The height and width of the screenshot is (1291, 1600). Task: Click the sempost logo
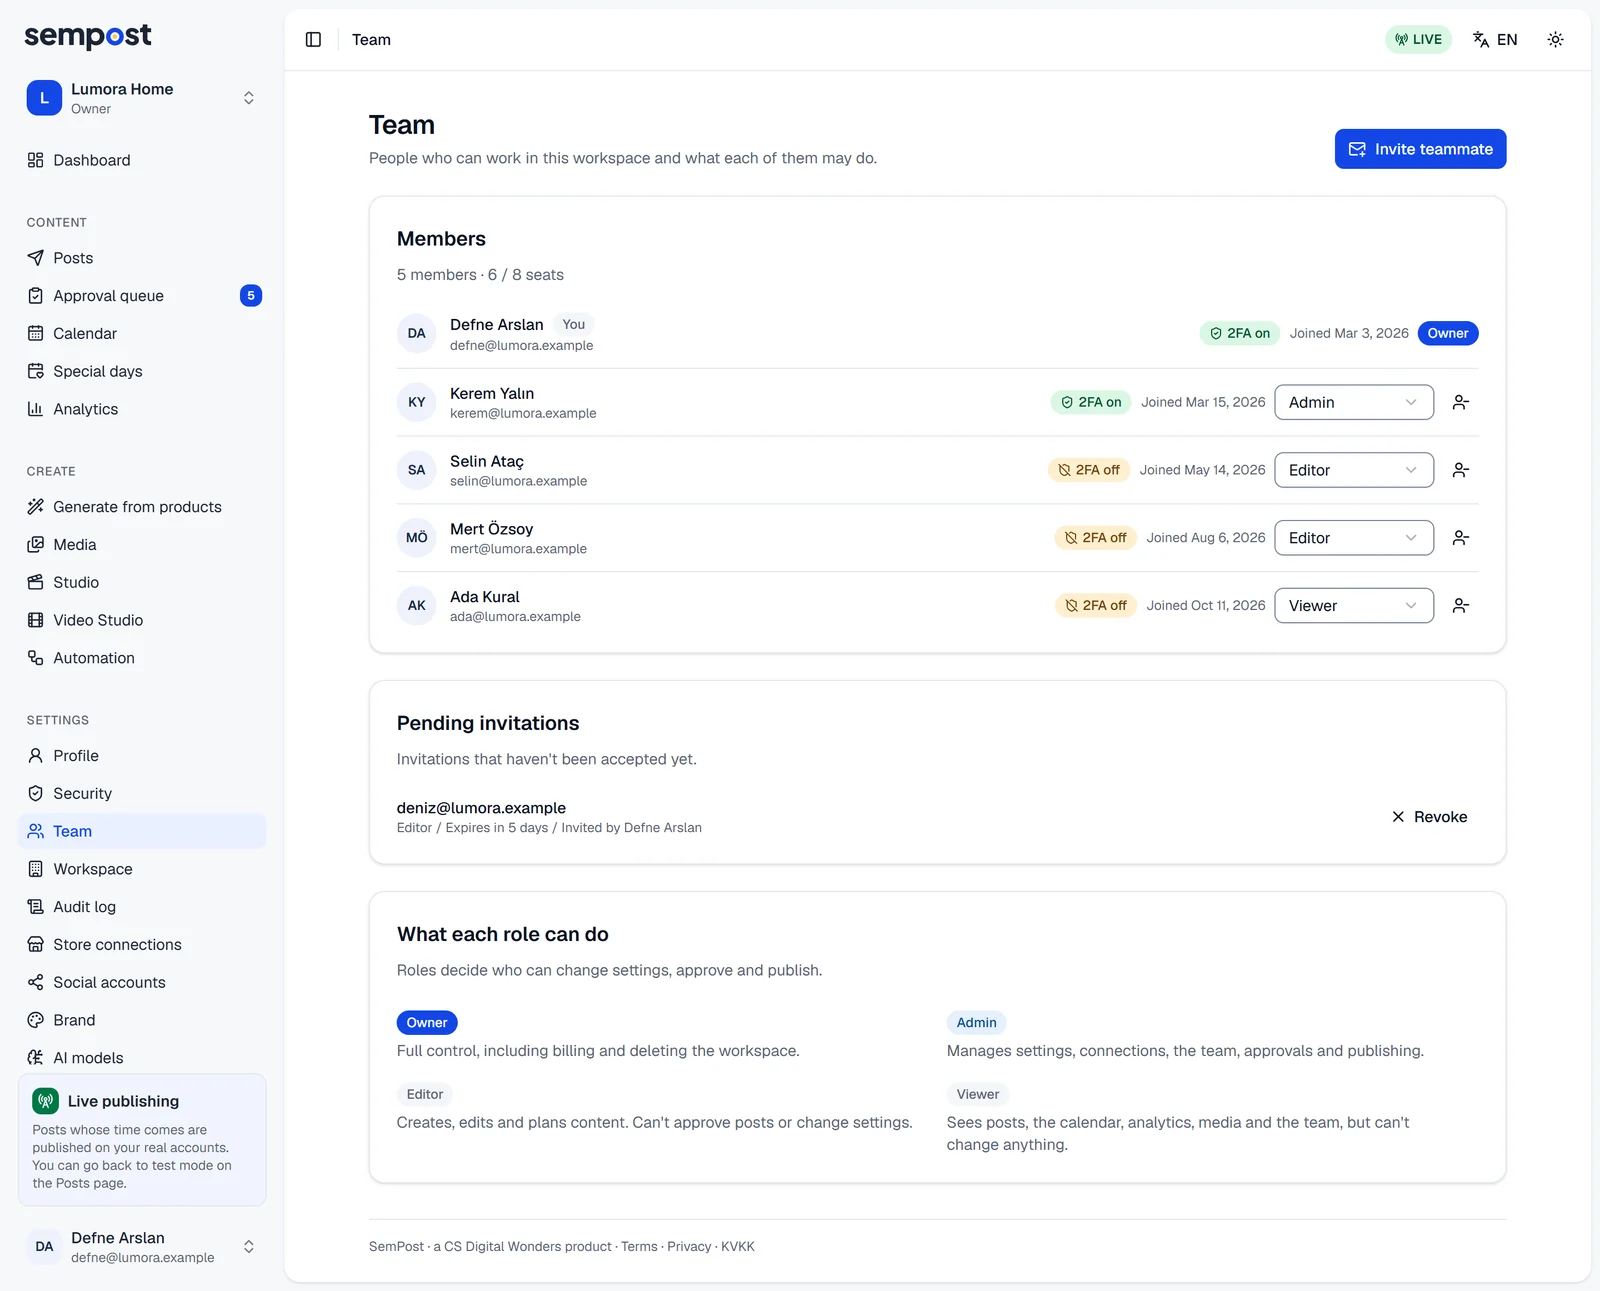88,37
